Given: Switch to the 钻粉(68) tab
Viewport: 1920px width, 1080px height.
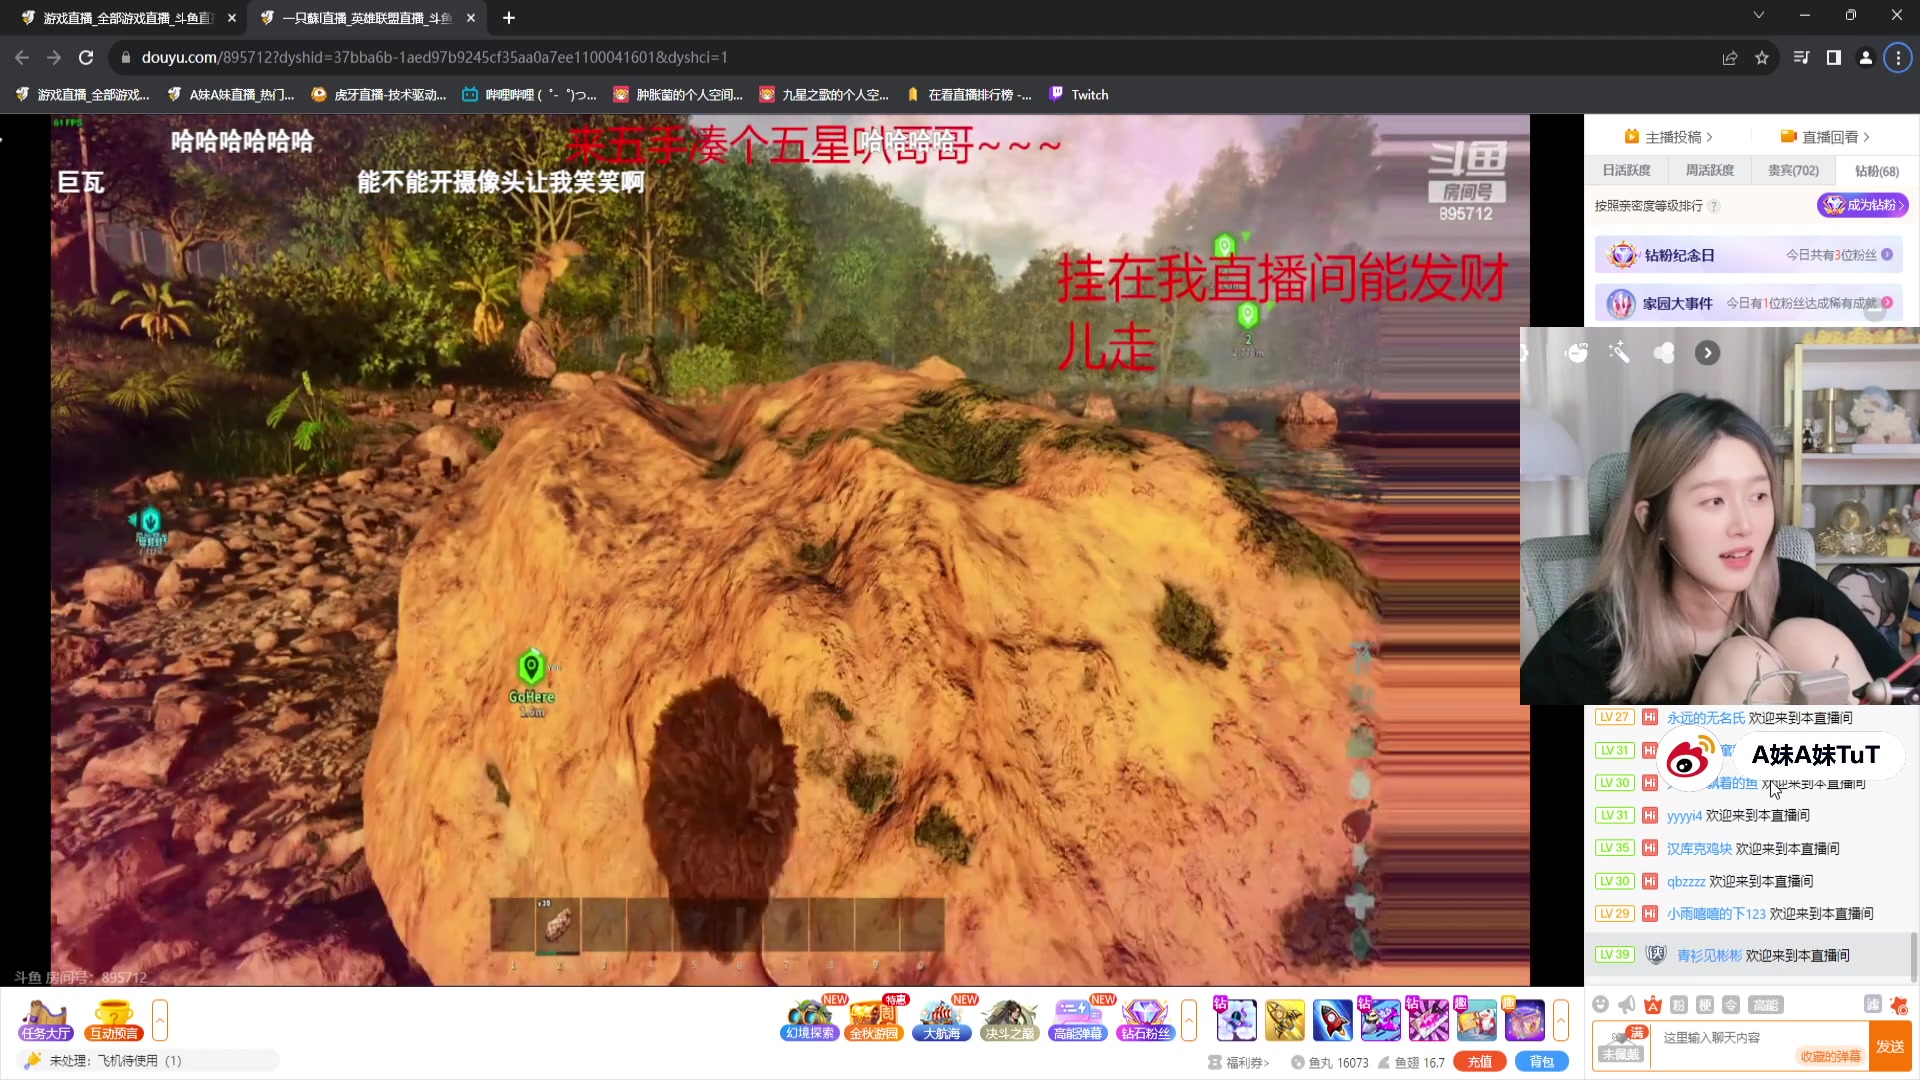Looking at the screenshot, I should [x=1877, y=171].
